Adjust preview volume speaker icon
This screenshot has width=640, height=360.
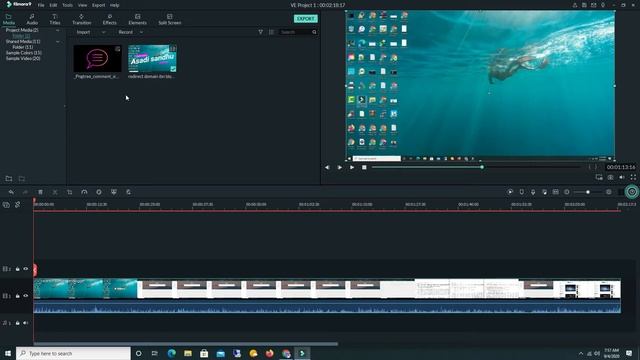click(622, 177)
